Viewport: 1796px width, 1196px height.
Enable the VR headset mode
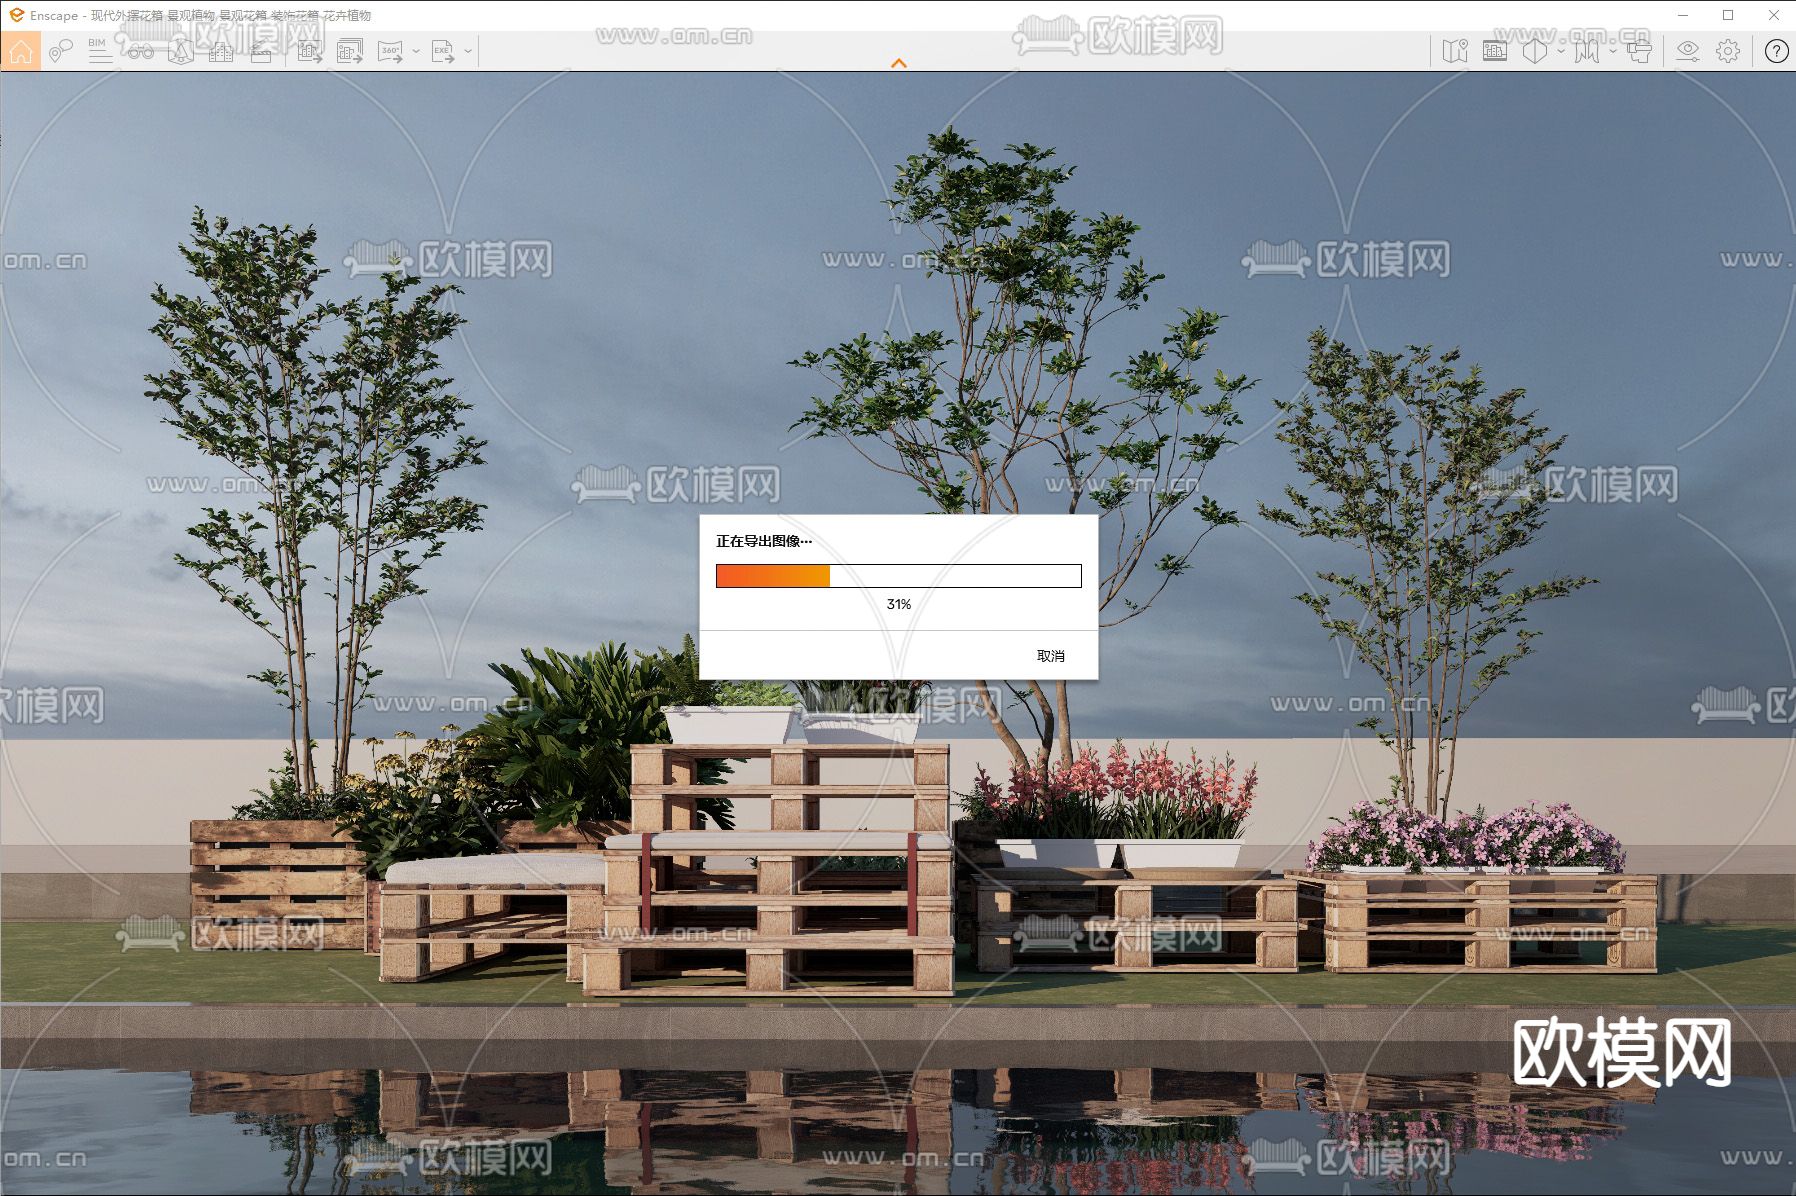click(1639, 51)
